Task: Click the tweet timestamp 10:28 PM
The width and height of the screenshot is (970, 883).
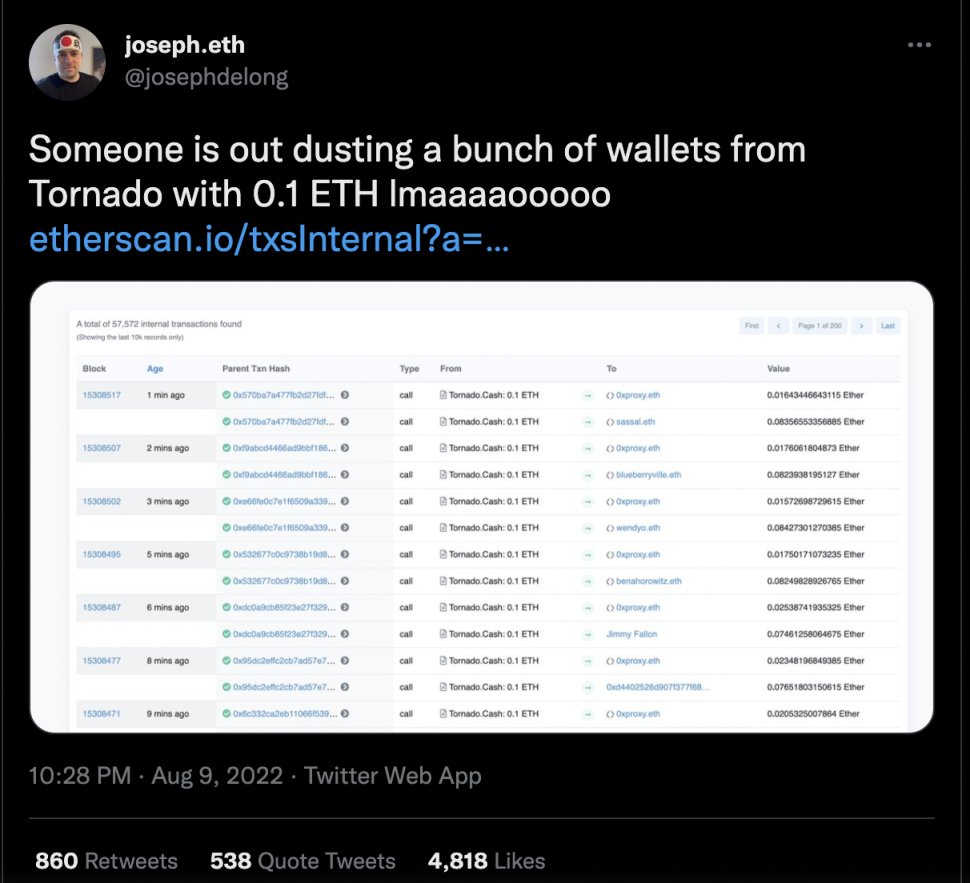Action: tap(77, 775)
